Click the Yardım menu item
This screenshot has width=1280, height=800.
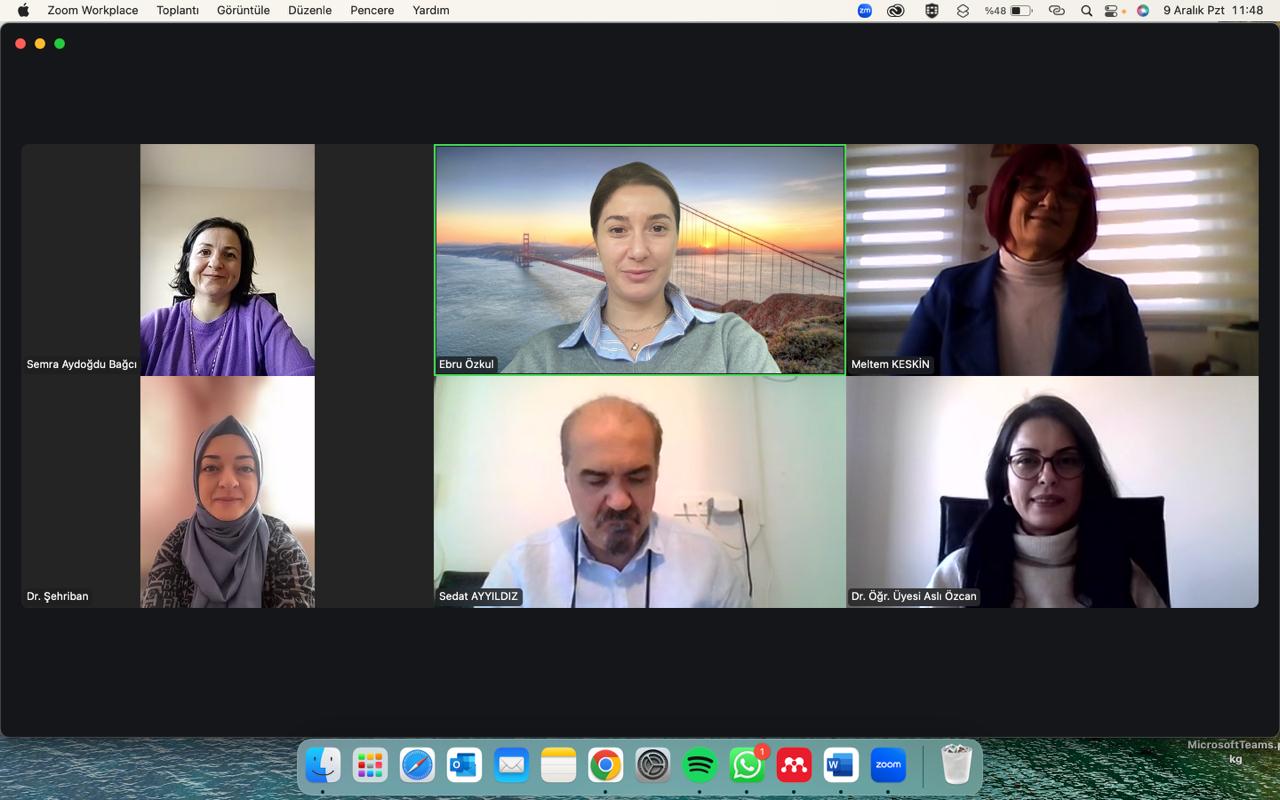431,11
